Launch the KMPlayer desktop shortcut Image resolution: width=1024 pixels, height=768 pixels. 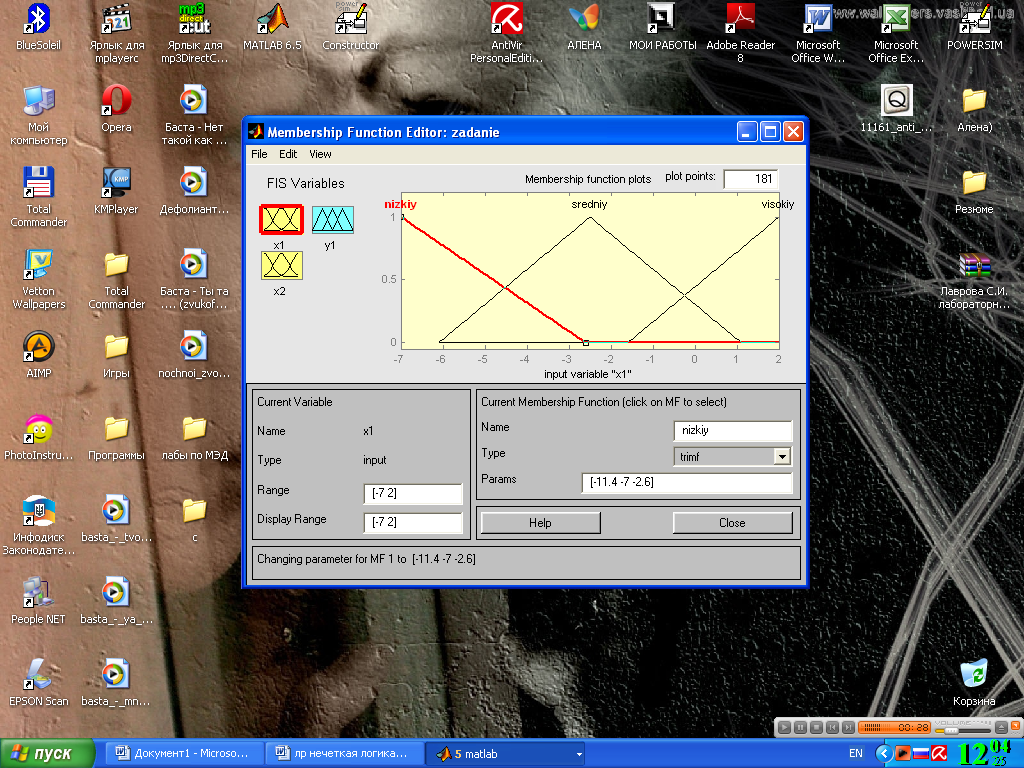pyautogui.click(x=116, y=191)
